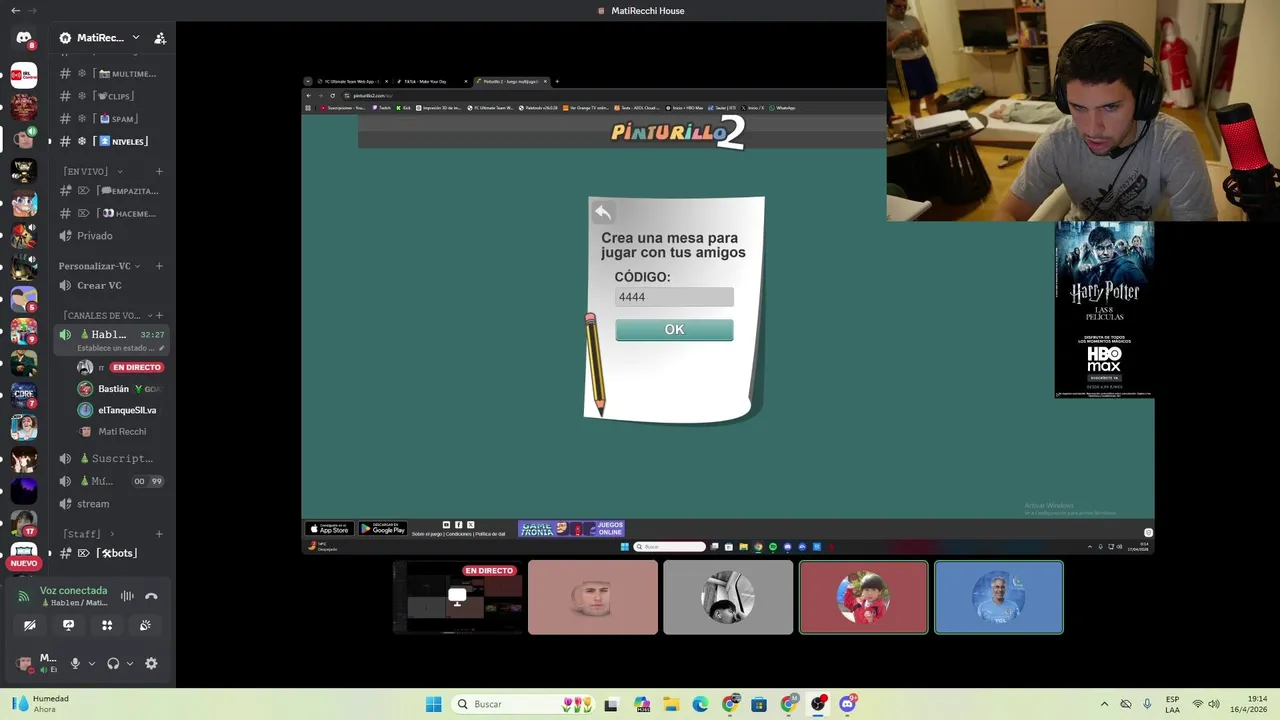Toggle the camera on or off
The height and width of the screenshot is (720, 1280).
click(30, 625)
